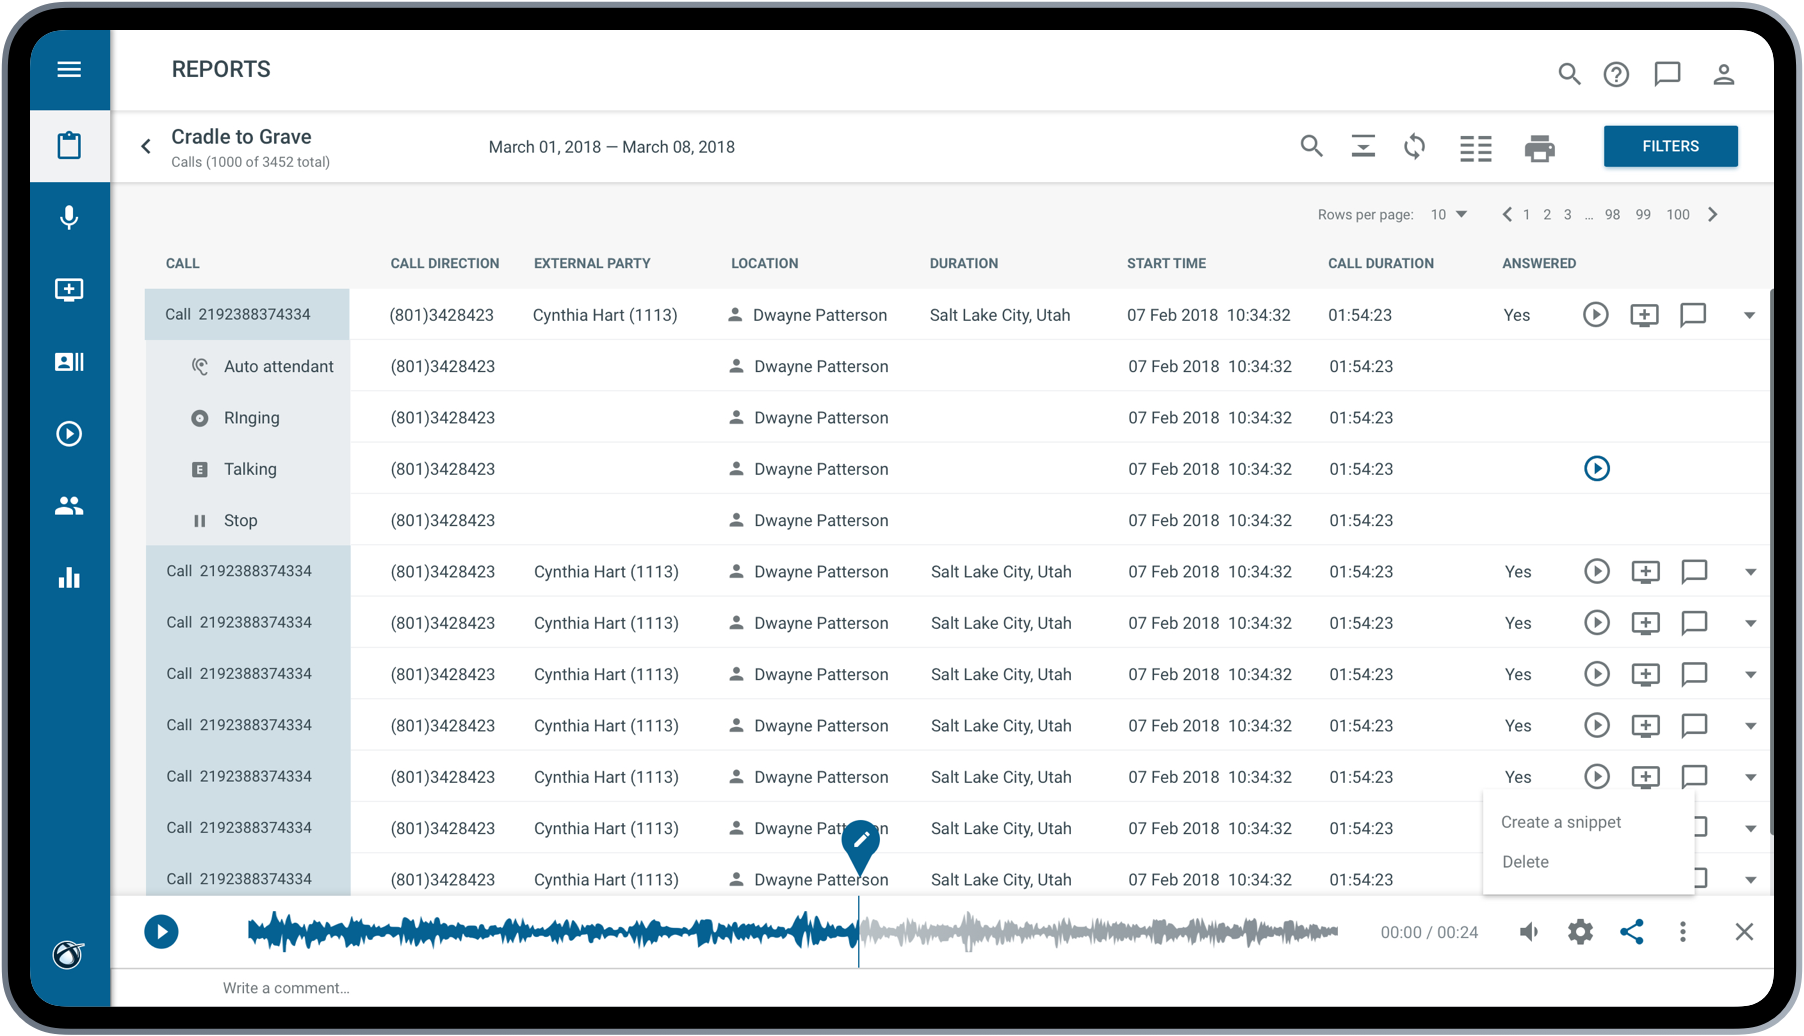Click the collapse rows toolbar icon
This screenshot has height=1036, width=1804.
1363,147
